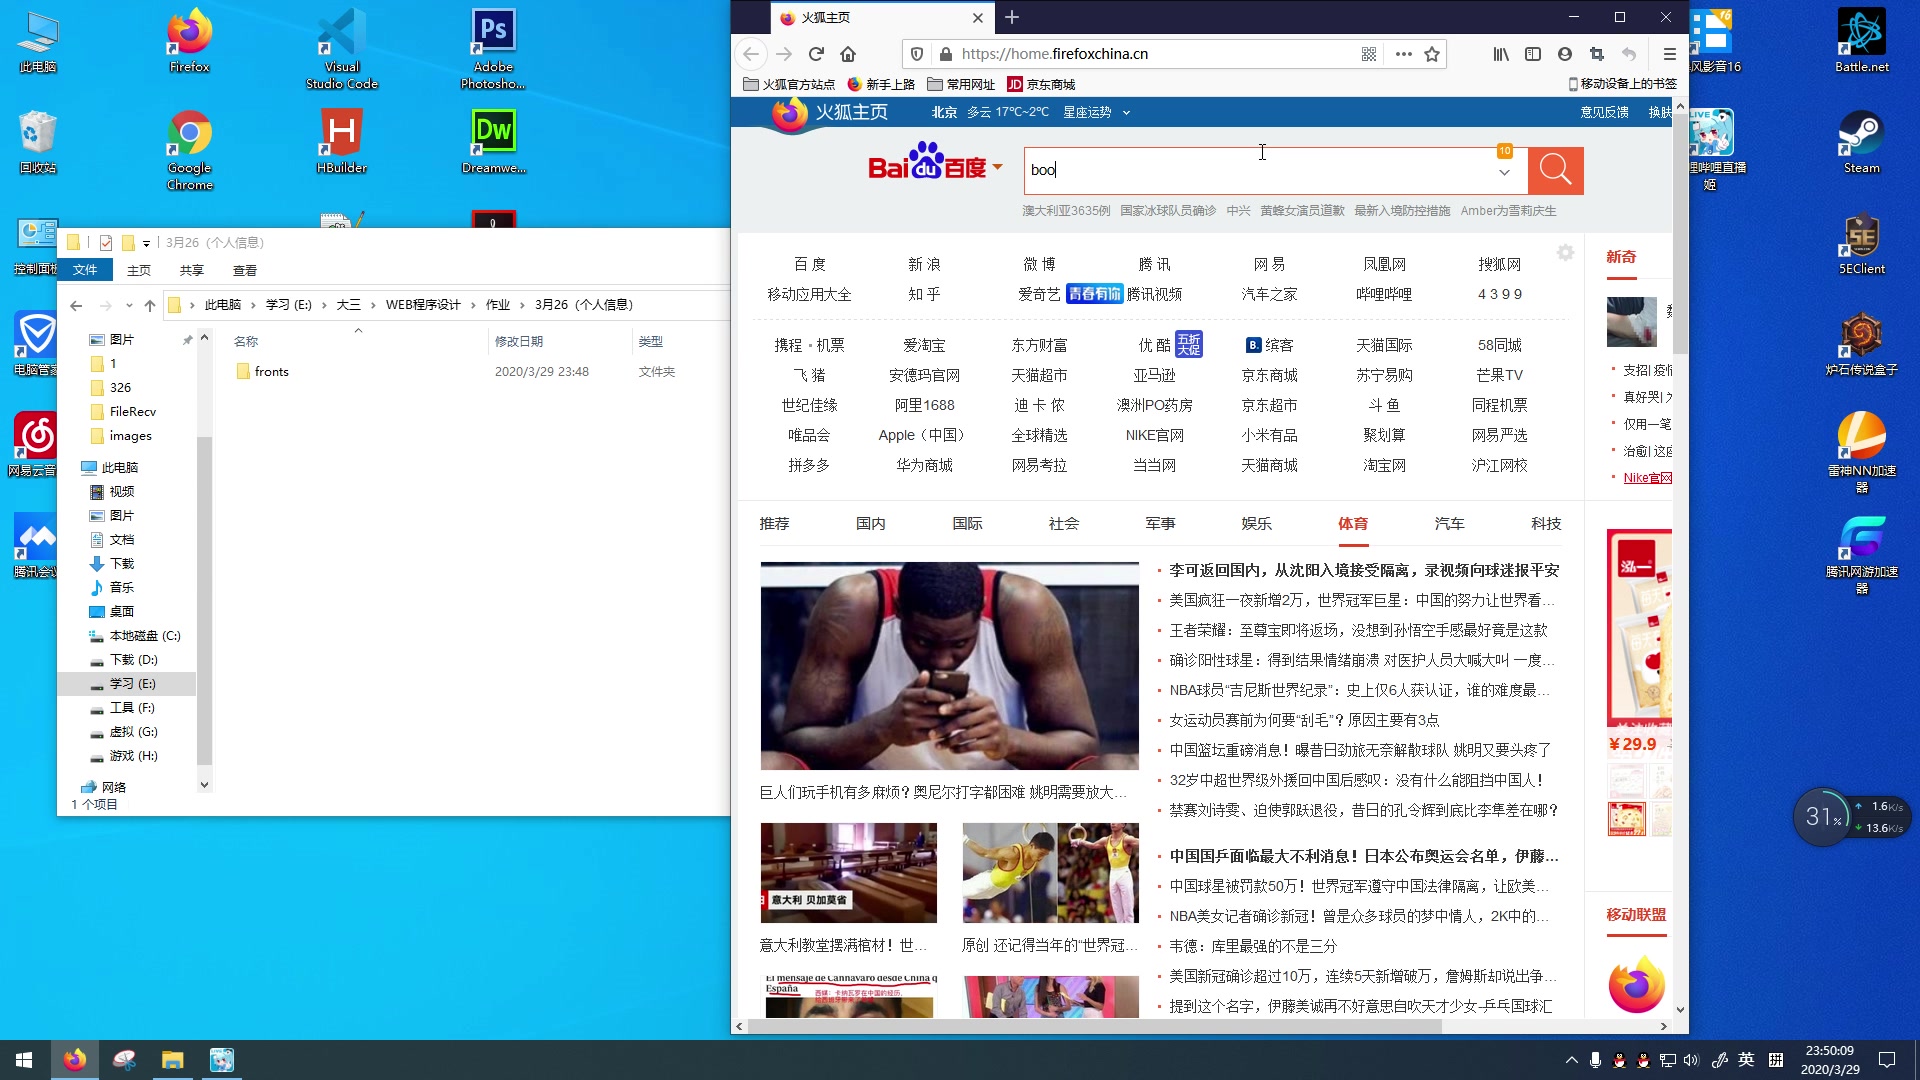Open the 共享 ribbon tab

click(192, 271)
